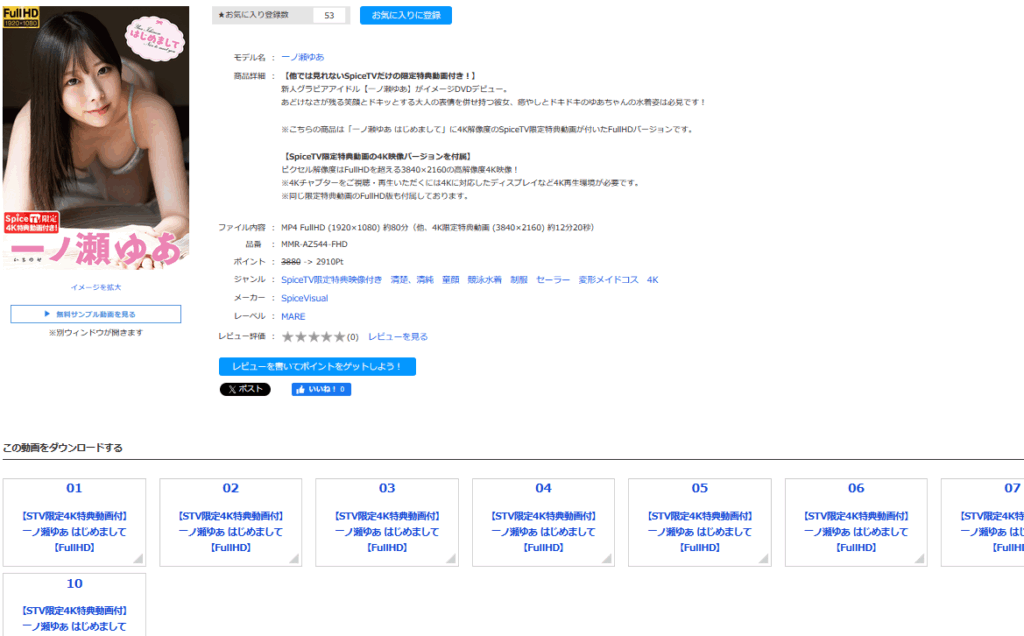The image size is (1024, 636).
Task: Open the MARE label link
Action: (293, 317)
